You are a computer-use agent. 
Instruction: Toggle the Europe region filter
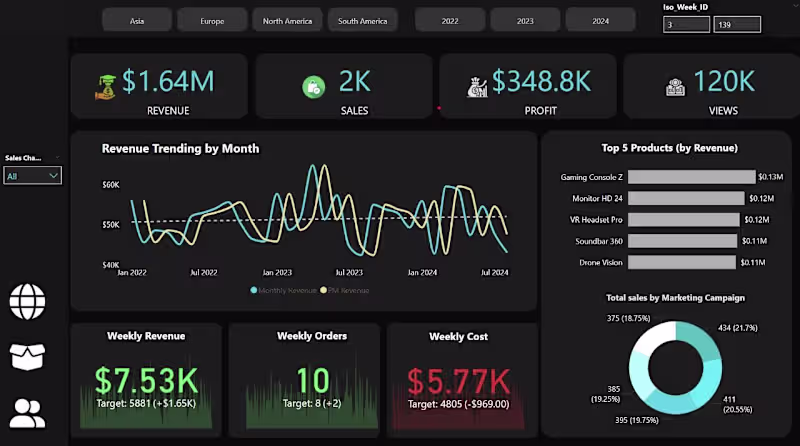coord(212,21)
